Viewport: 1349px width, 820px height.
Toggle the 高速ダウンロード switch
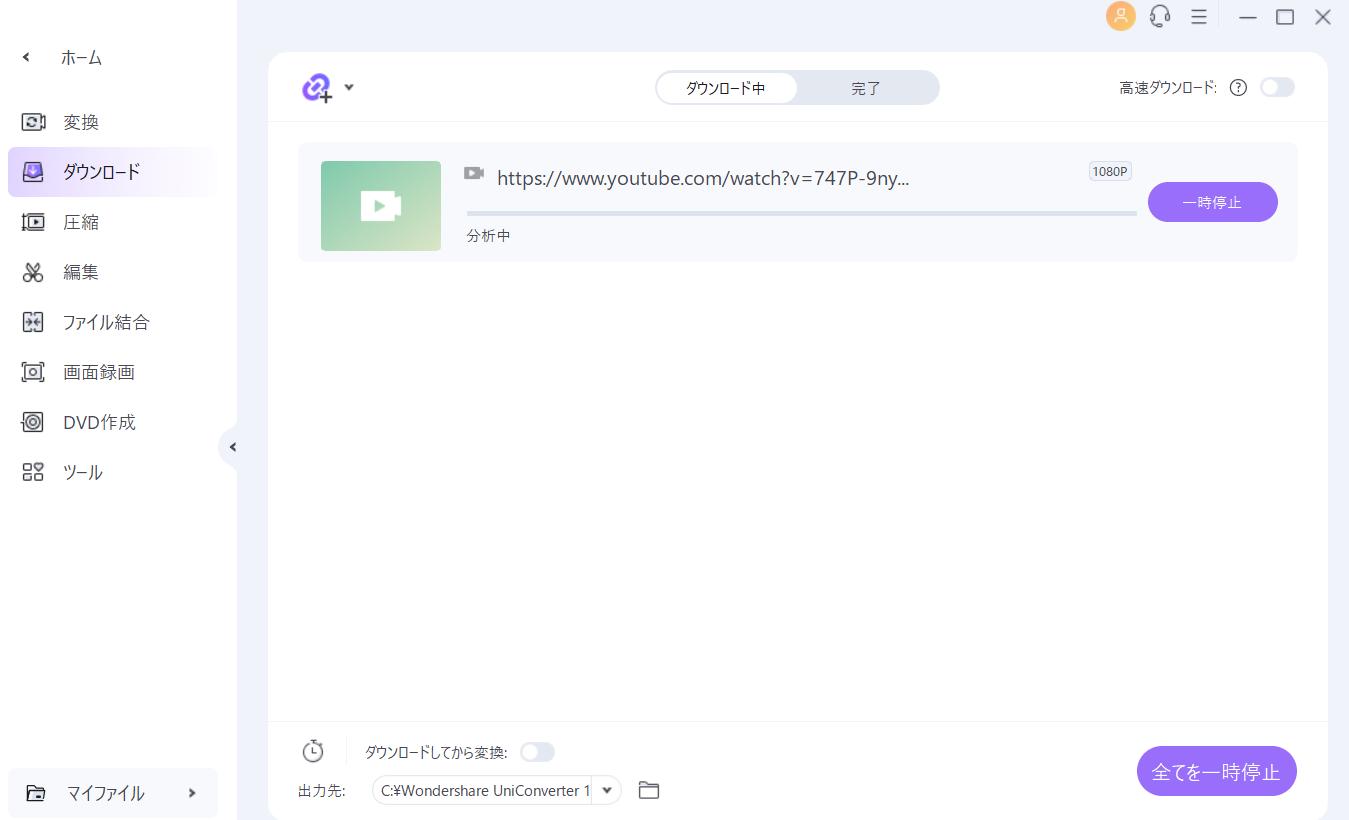1277,87
